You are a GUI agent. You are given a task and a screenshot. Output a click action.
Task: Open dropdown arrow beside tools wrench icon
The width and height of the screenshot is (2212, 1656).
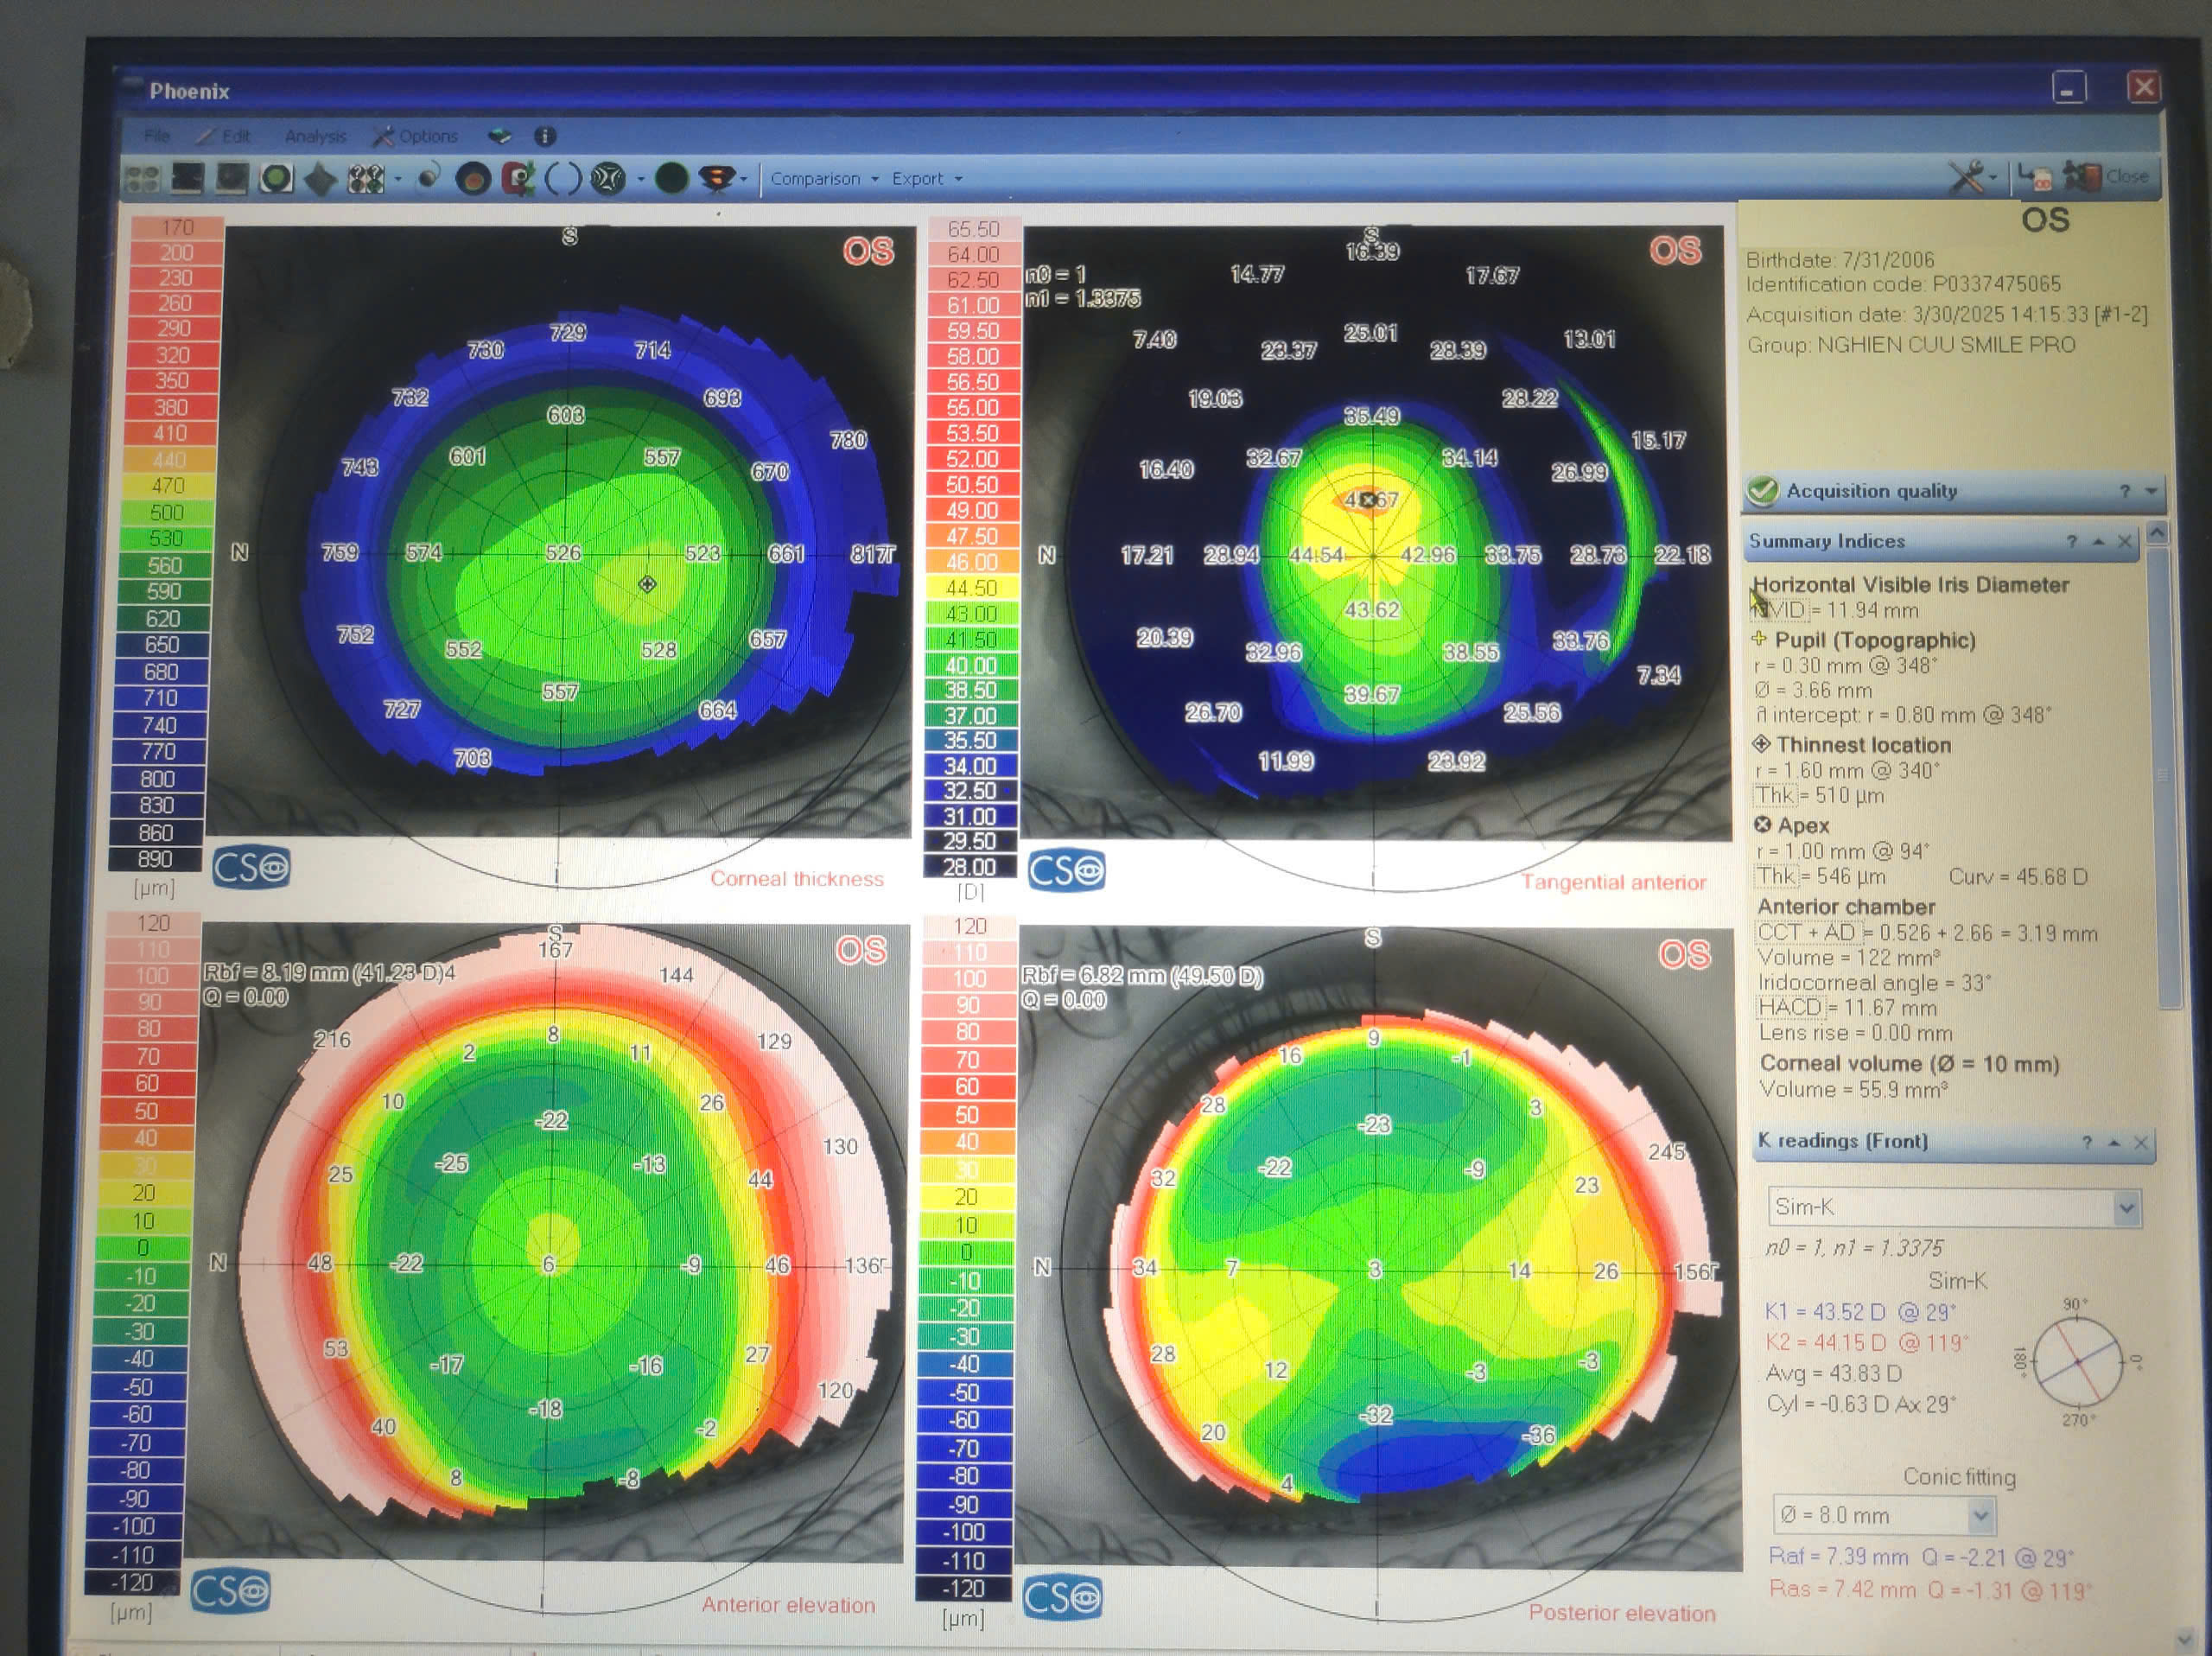click(1994, 178)
